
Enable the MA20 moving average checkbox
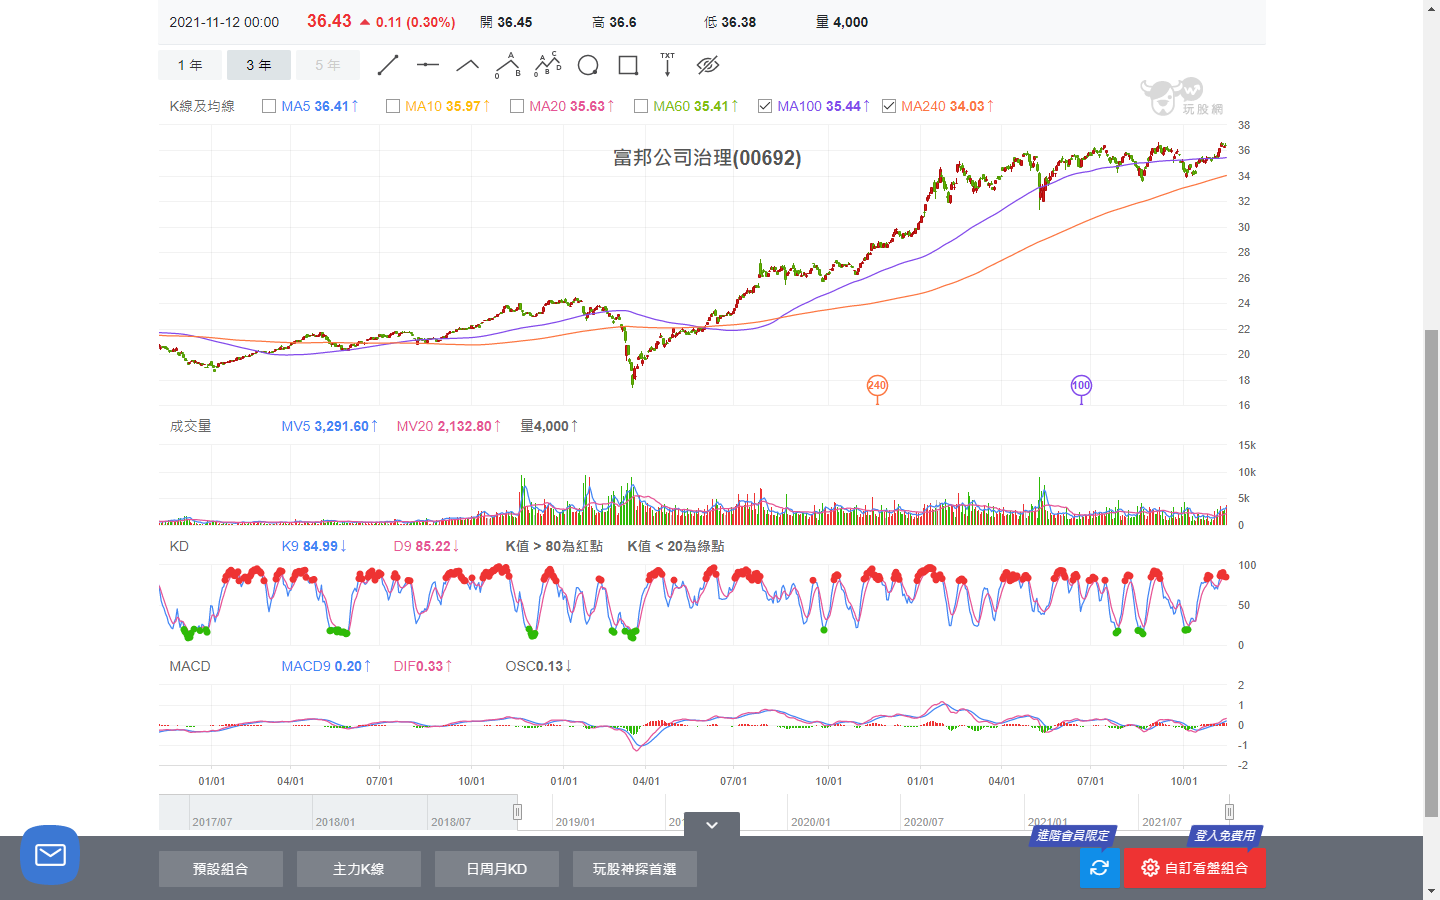tap(517, 106)
